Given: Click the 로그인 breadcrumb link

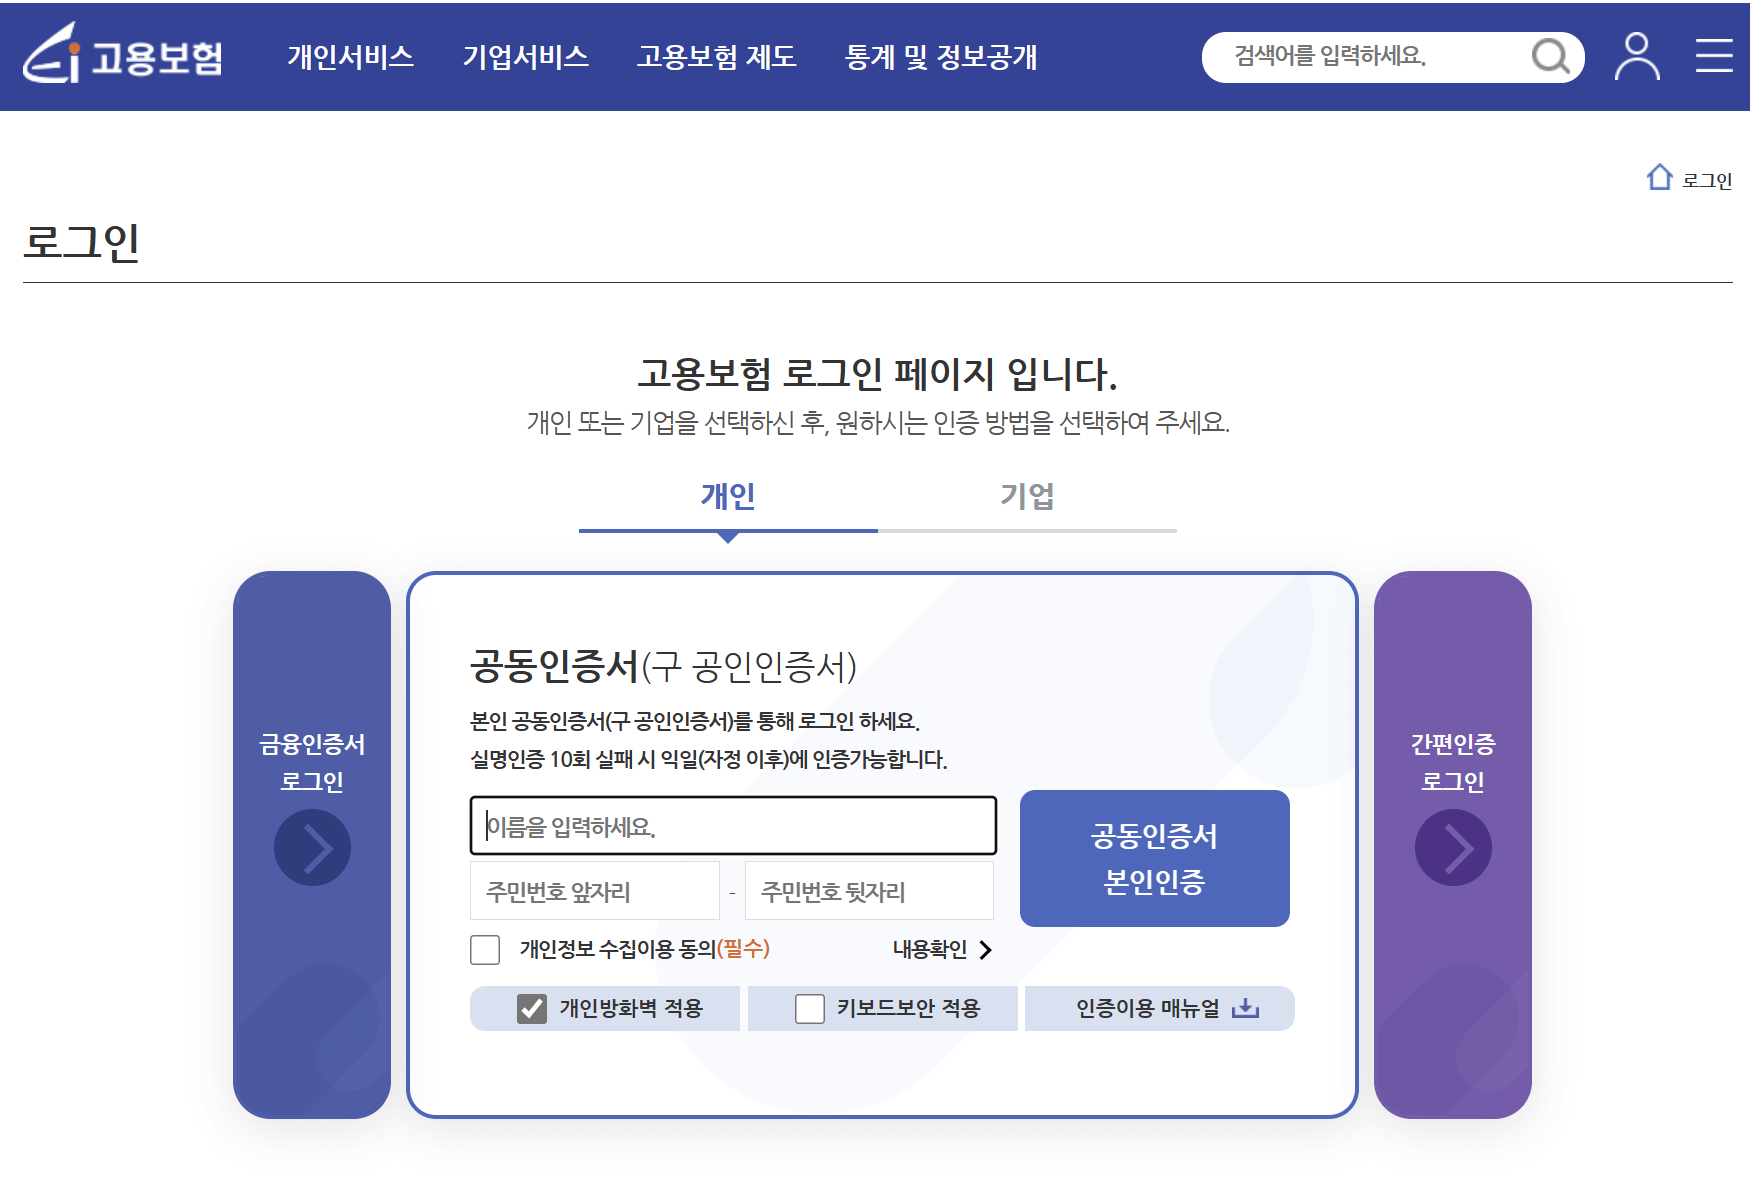Looking at the screenshot, I should [1708, 179].
